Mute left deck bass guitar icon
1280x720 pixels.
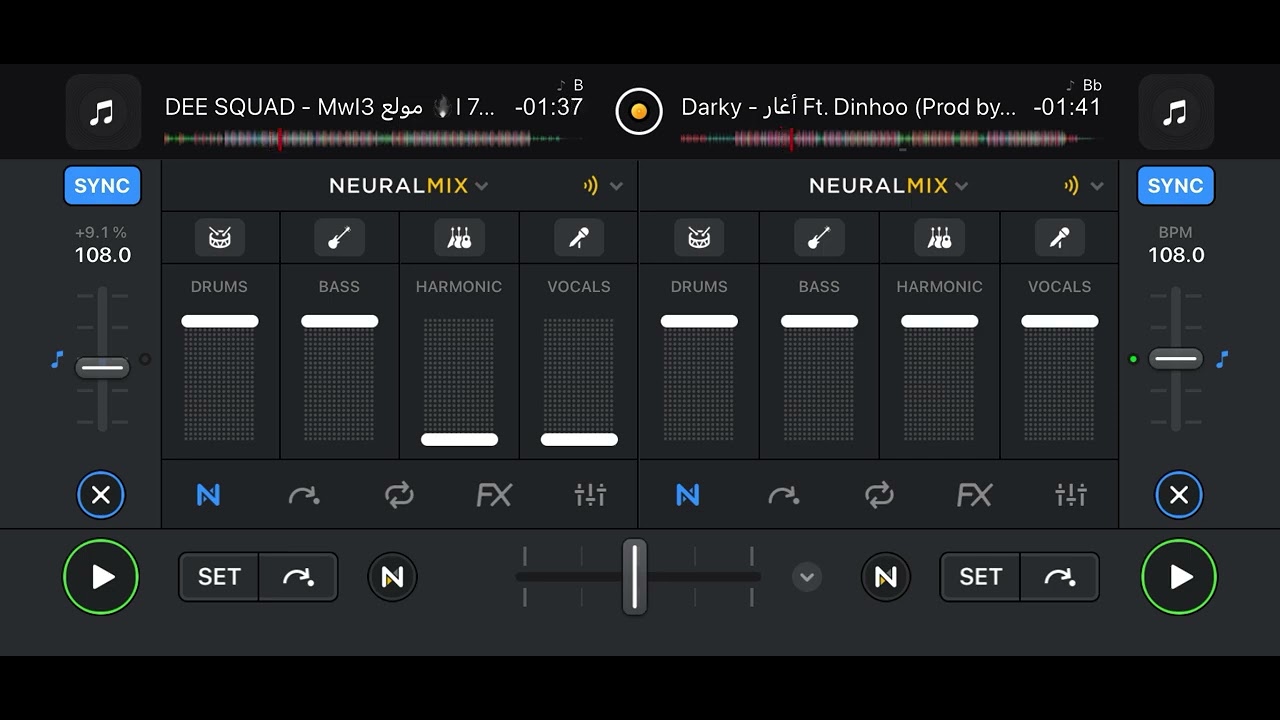tap(339, 238)
